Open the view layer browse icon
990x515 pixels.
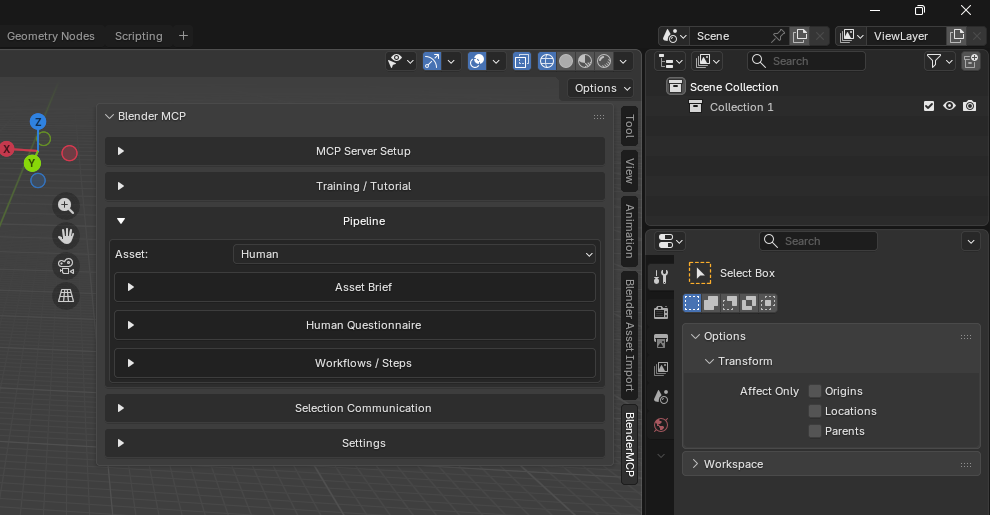click(851, 36)
